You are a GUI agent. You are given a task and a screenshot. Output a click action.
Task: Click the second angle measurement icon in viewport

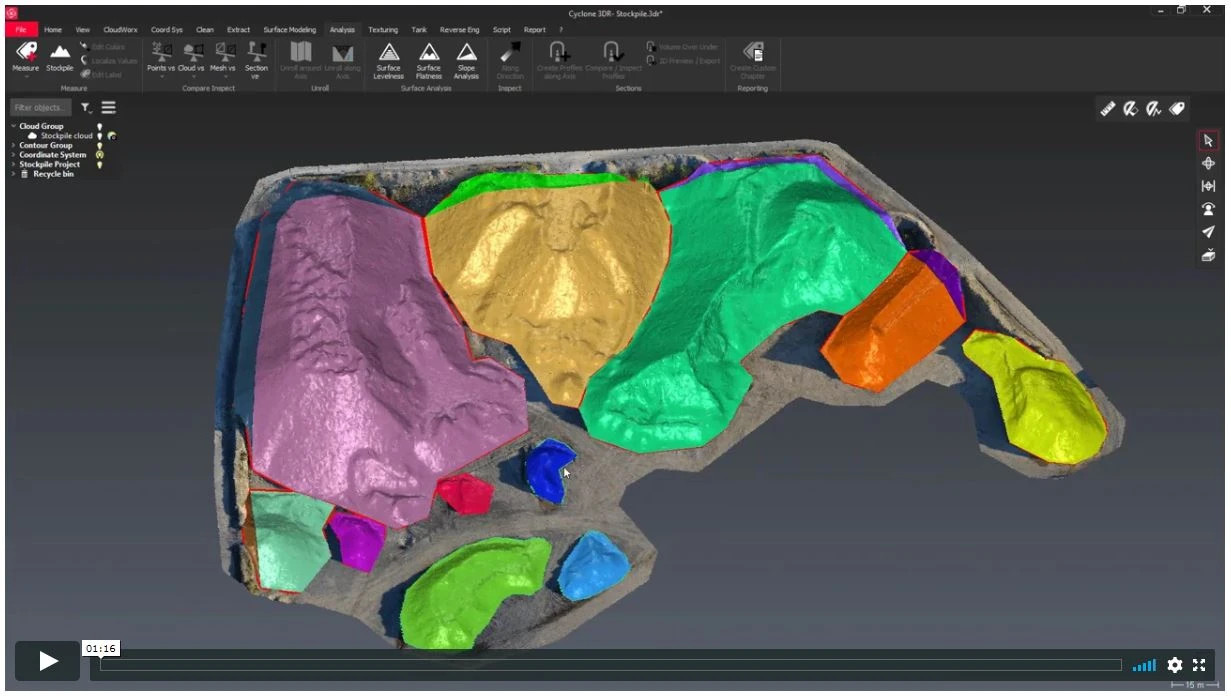click(1131, 109)
